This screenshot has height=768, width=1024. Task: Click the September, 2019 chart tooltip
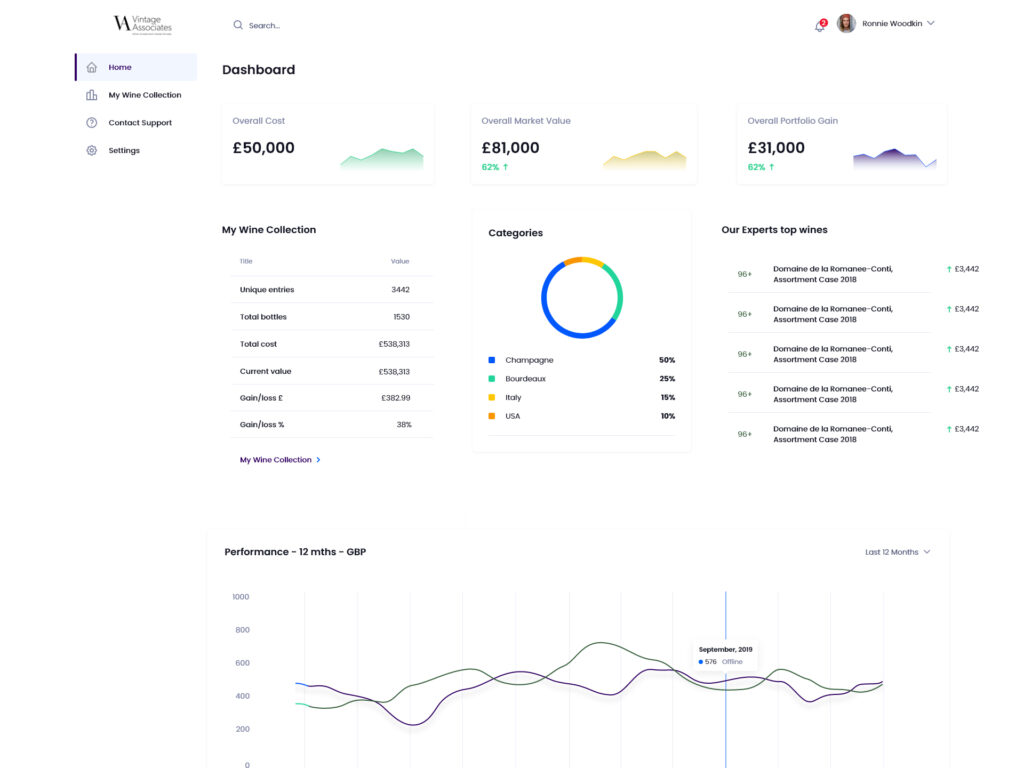point(726,656)
